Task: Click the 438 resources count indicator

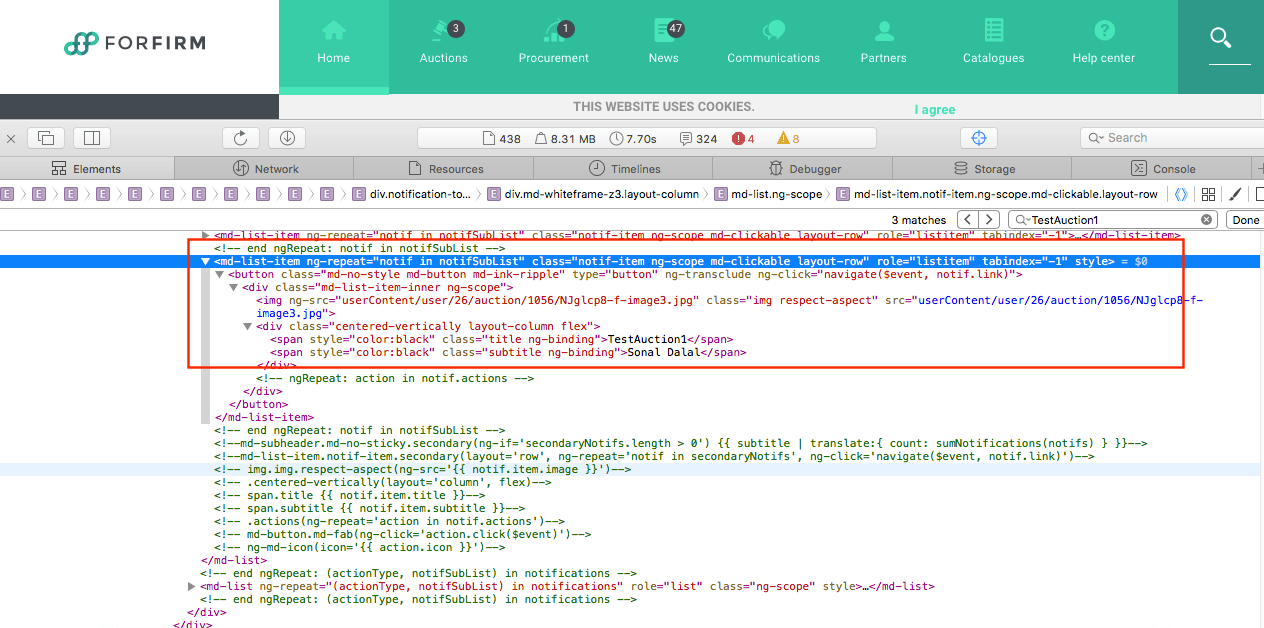Action: [x=502, y=139]
